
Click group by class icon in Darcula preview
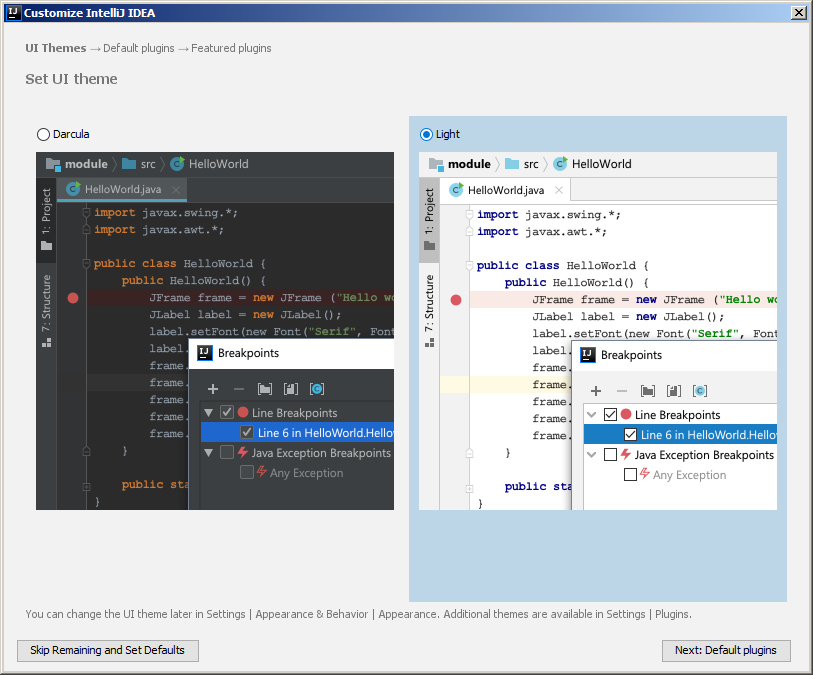point(317,389)
